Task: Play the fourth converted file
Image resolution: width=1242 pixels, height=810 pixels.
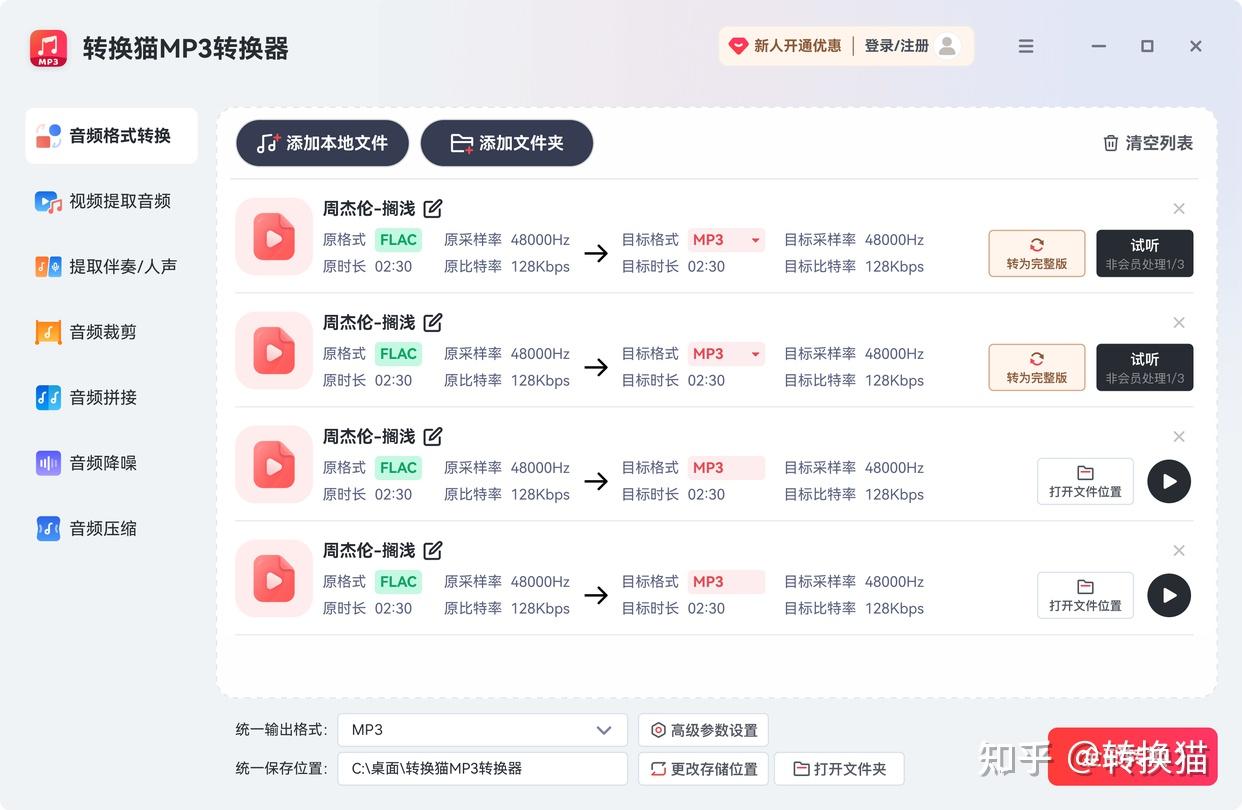Action: [x=1168, y=595]
